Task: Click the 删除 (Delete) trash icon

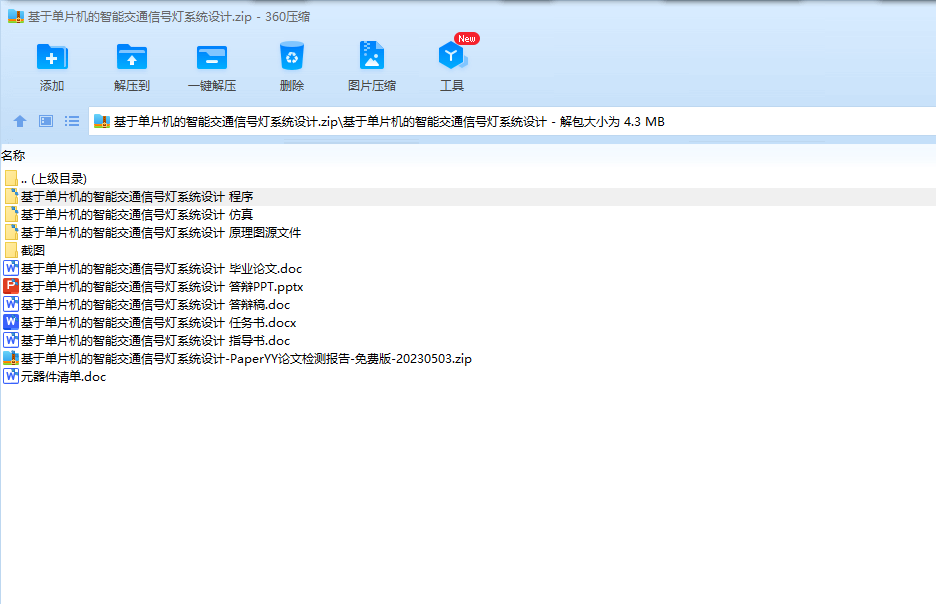Action: (x=292, y=56)
